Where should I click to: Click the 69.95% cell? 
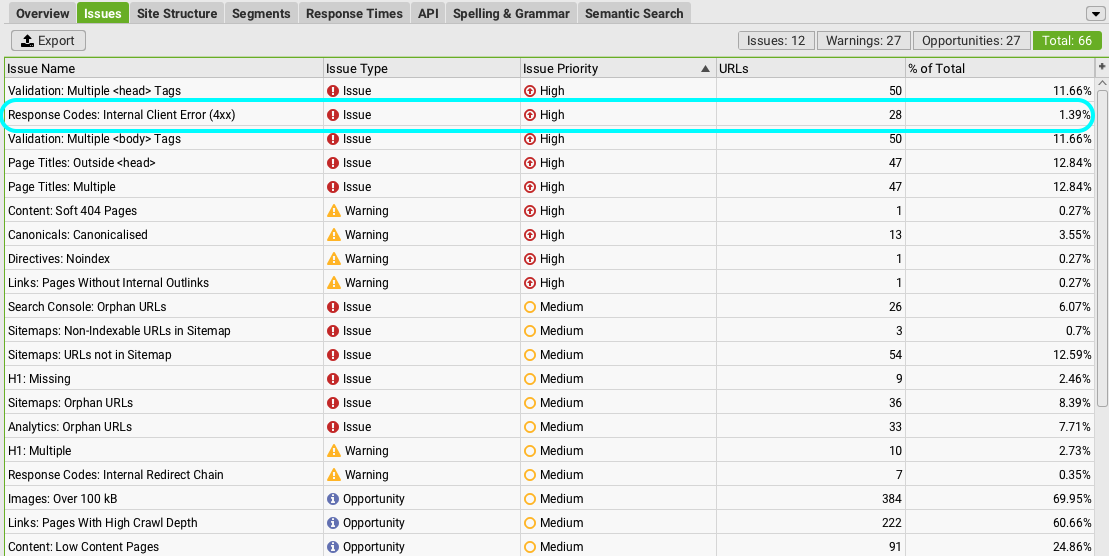tap(999, 499)
